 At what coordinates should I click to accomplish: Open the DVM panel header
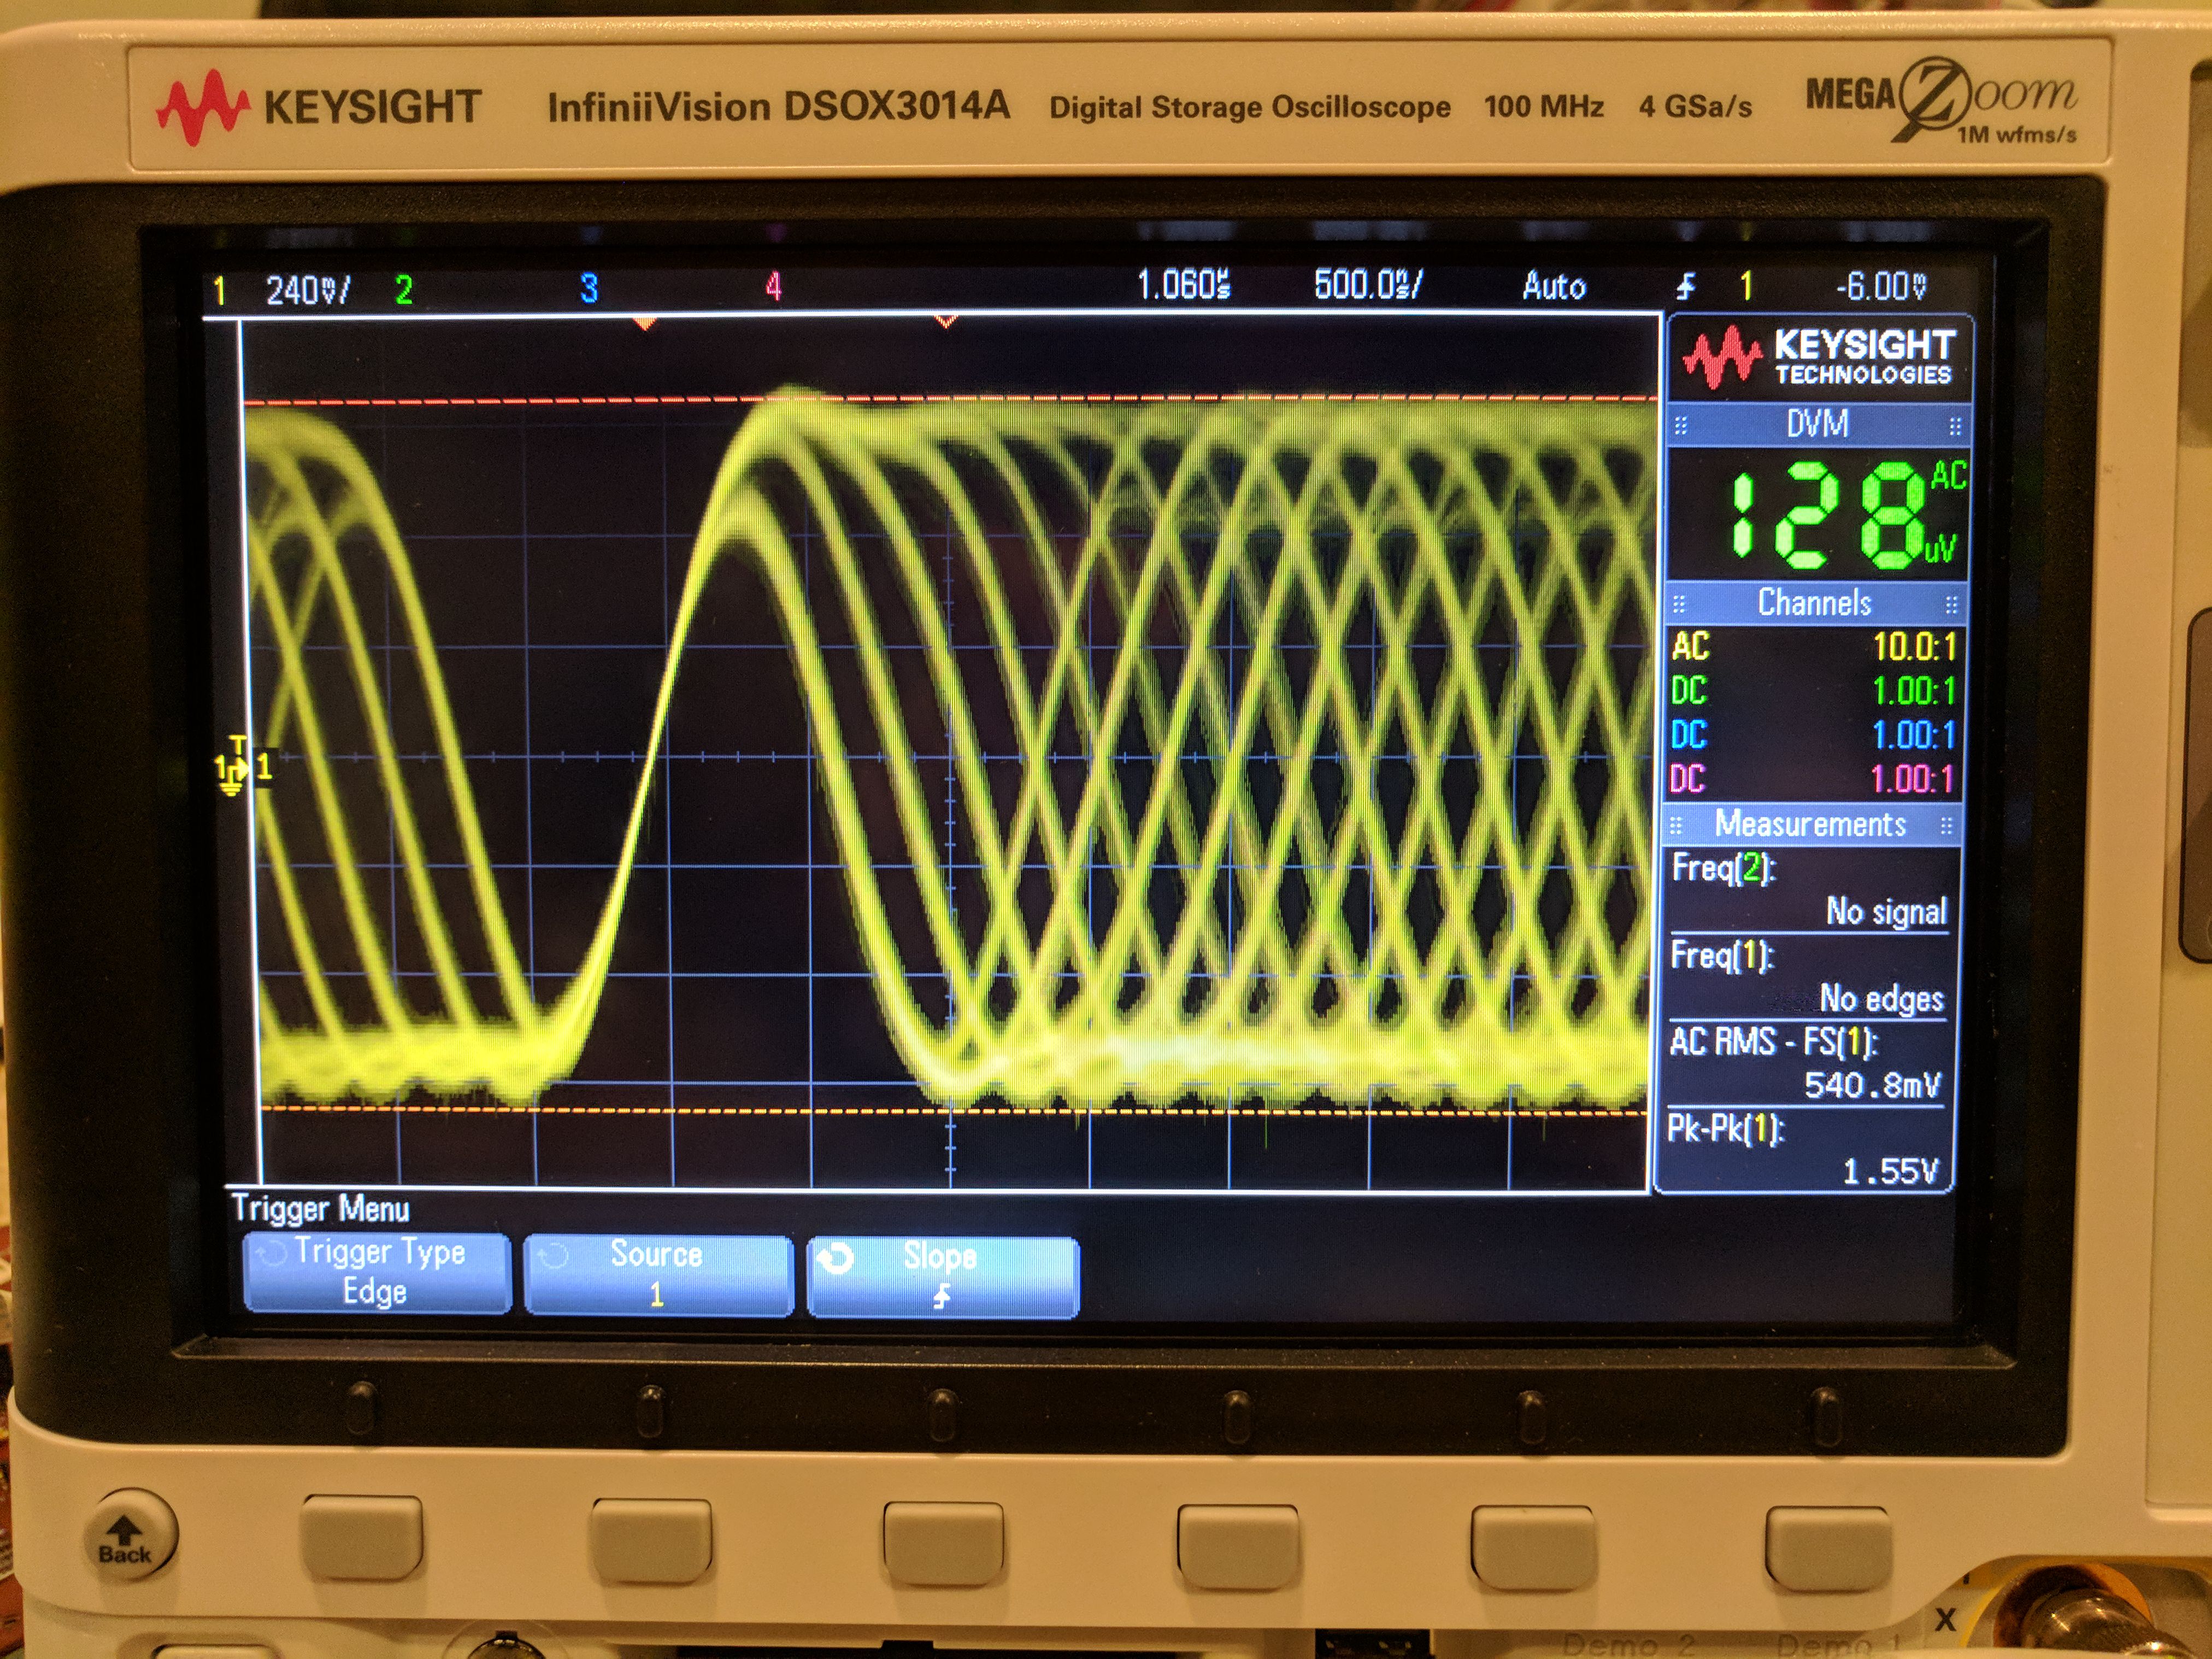pyautogui.click(x=1817, y=424)
